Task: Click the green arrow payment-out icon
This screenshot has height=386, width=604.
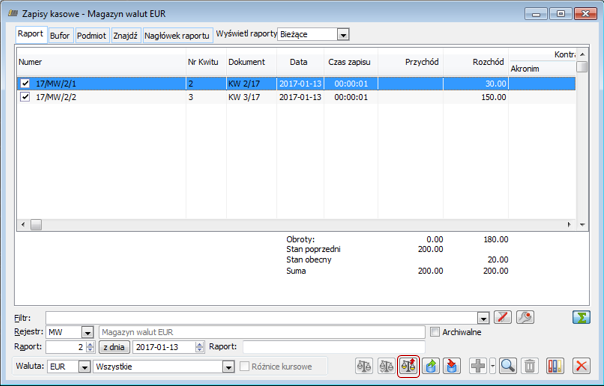Action: click(431, 366)
